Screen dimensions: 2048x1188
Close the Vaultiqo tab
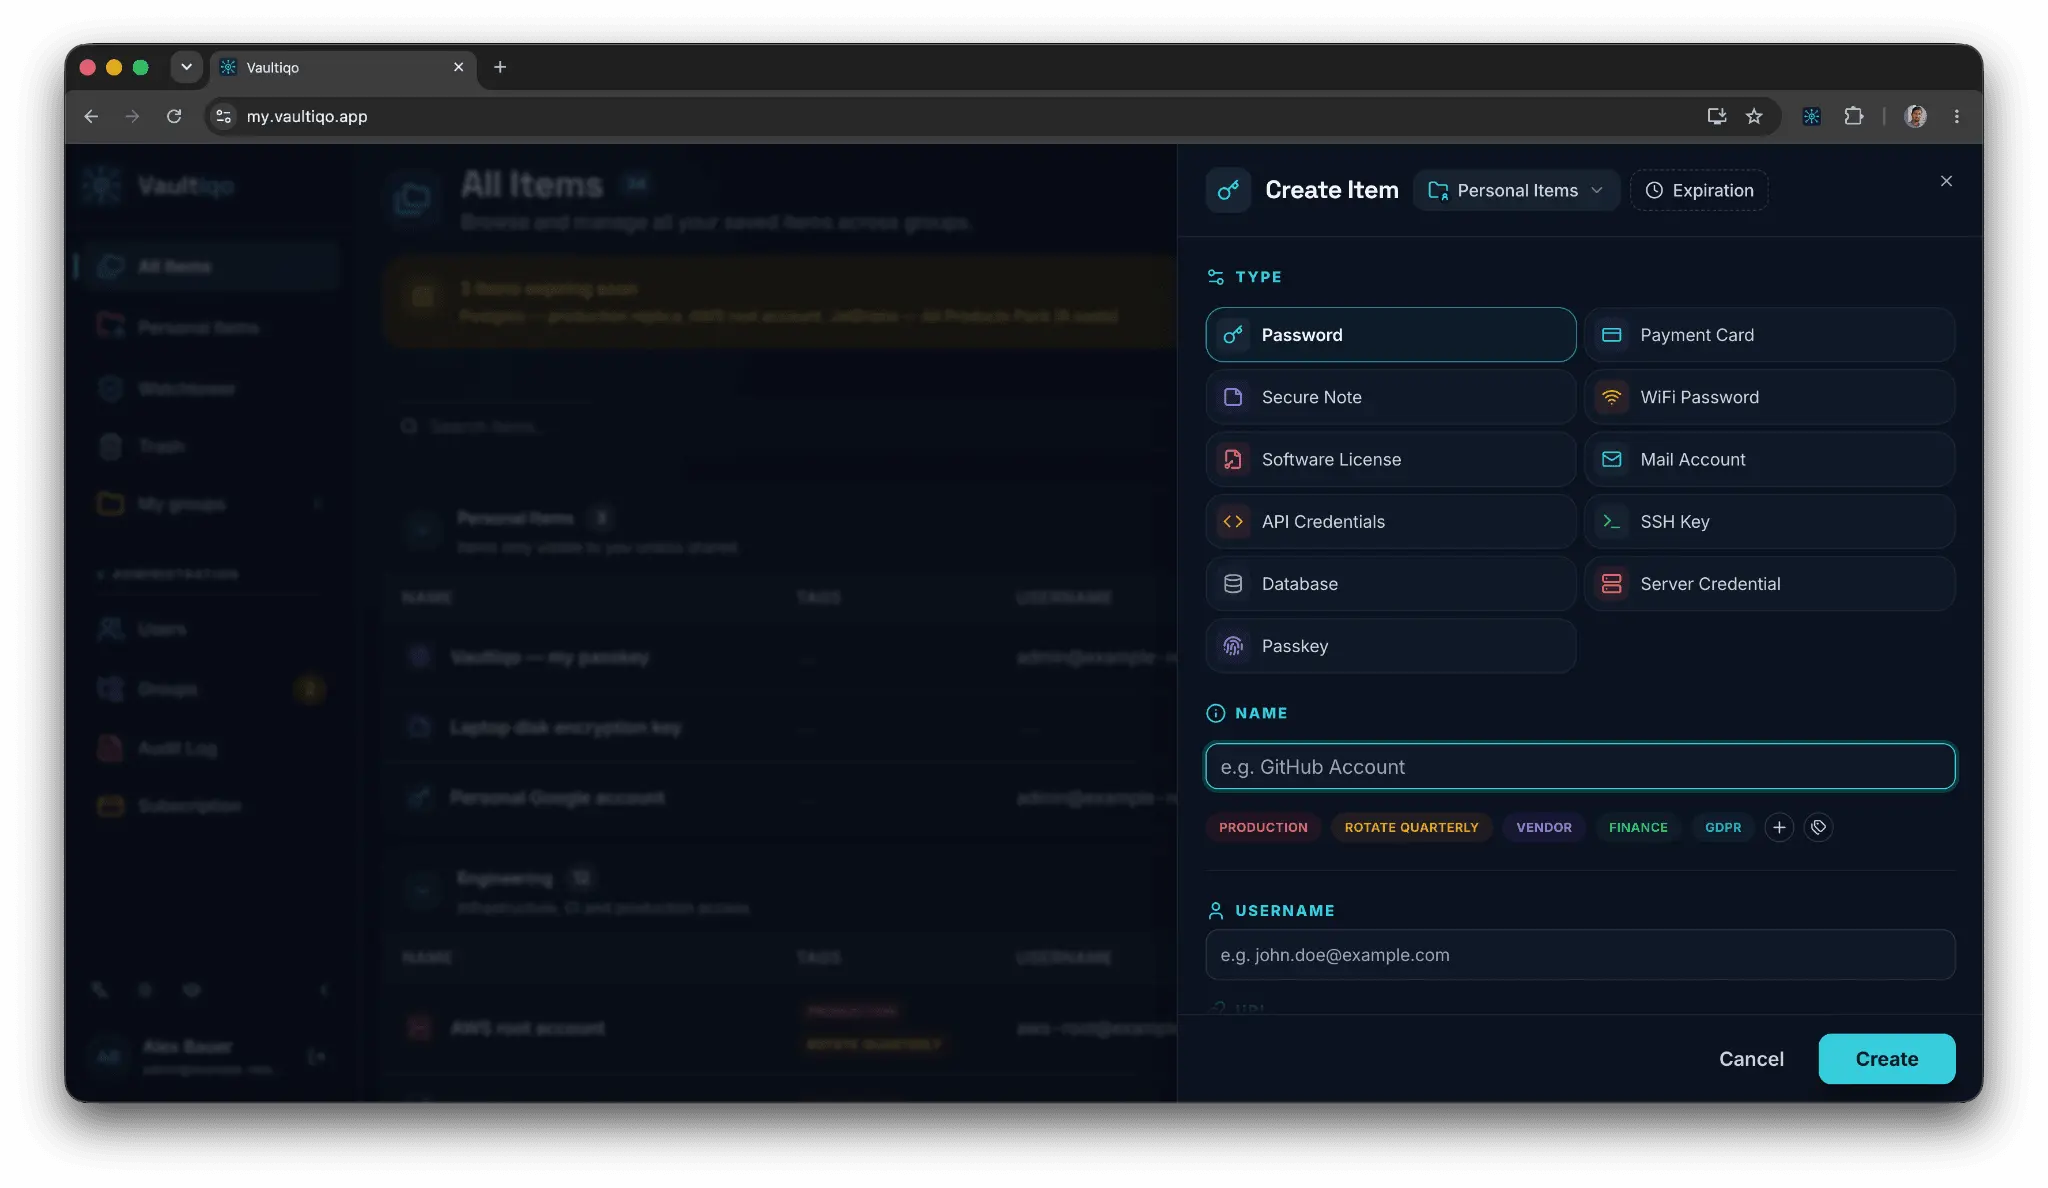click(458, 67)
